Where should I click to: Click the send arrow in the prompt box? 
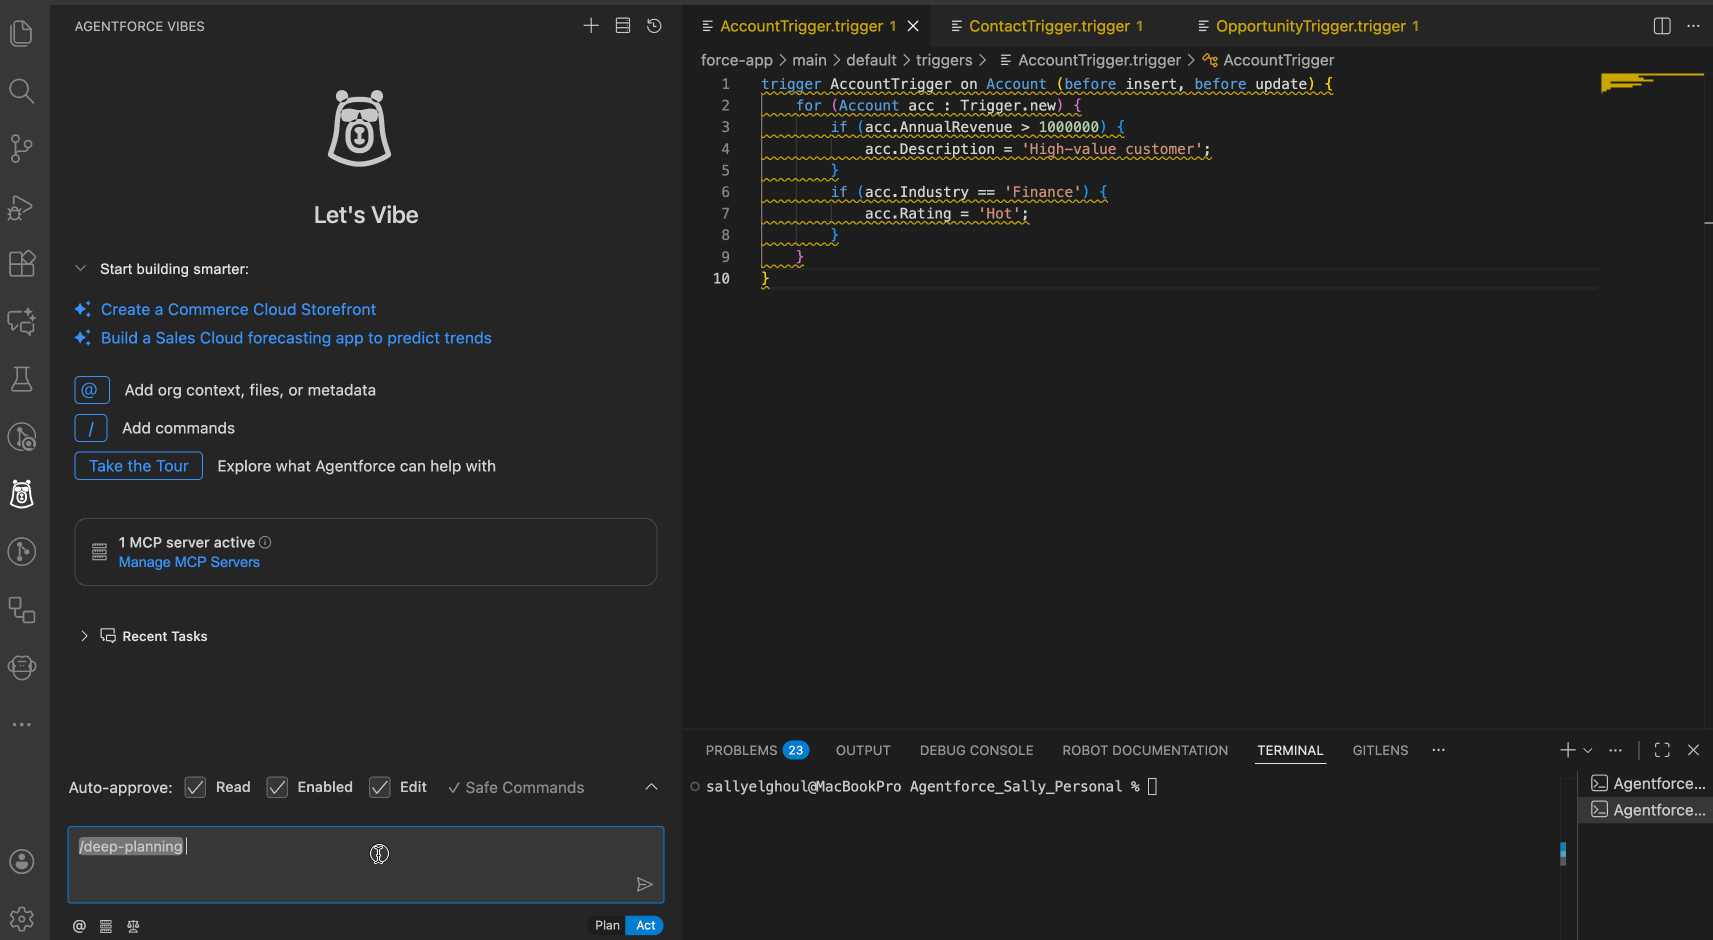(645, 884)
